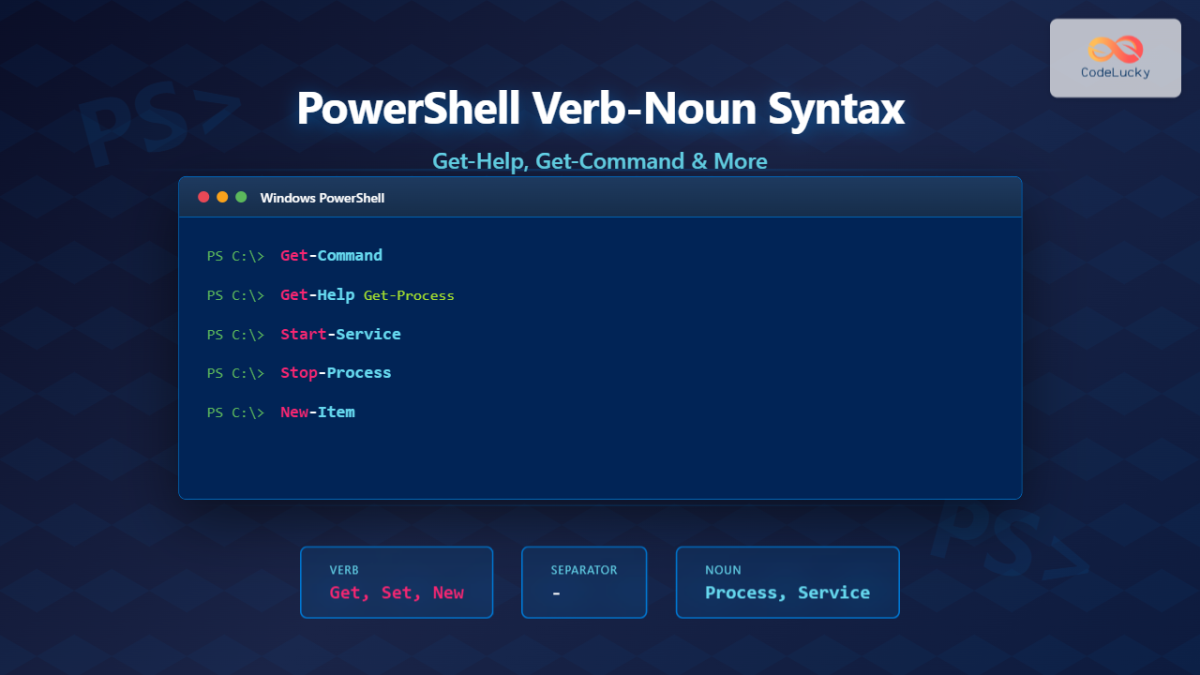1200x675 pixels.
Task: Click the Get-Help Get-Process command
Action: (367, 295)
